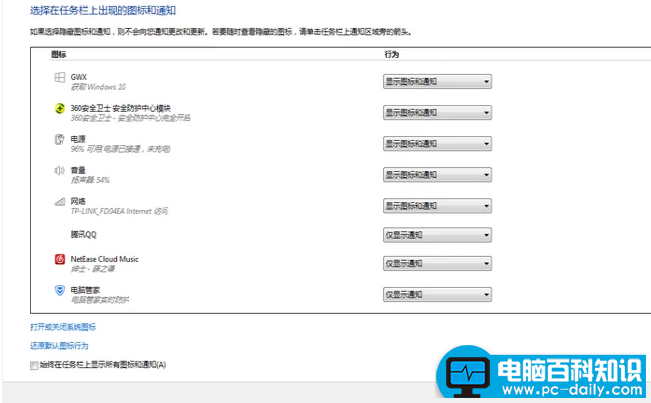The image size is (651, 403).
Task: Enable 始终在任务栏上显示所有图标和通知 checkbox
Action: point(34,365)
